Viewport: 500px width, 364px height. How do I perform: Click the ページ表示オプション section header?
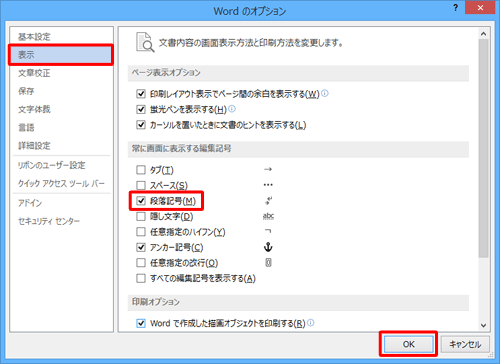pyautogui.click(x=298, y=73)
